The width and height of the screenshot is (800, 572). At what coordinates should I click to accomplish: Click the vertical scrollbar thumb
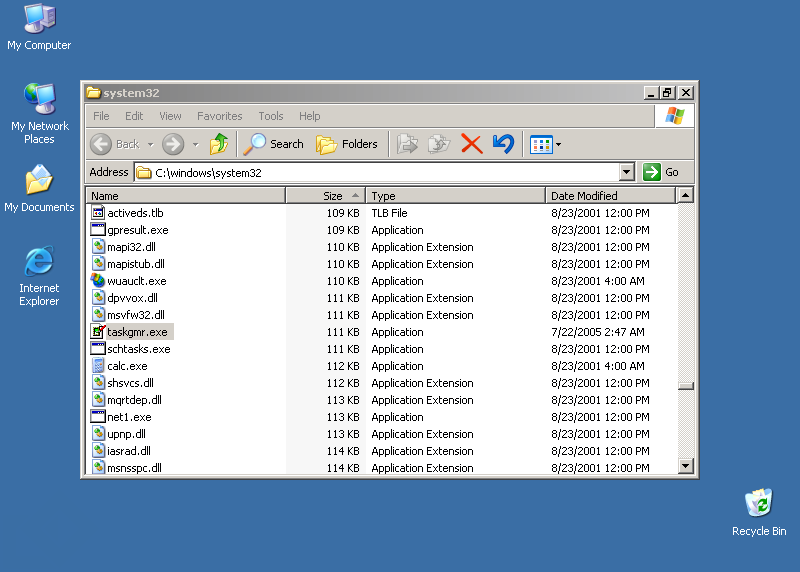tap(685, 386)
